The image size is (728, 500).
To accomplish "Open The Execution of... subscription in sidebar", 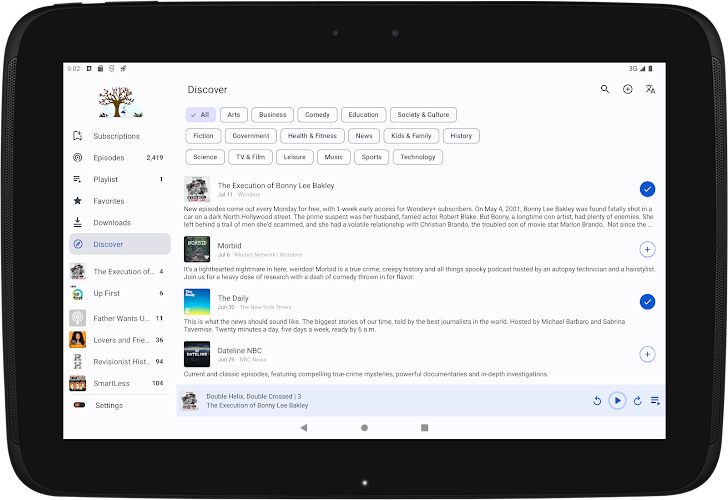I will pos(120,271).
